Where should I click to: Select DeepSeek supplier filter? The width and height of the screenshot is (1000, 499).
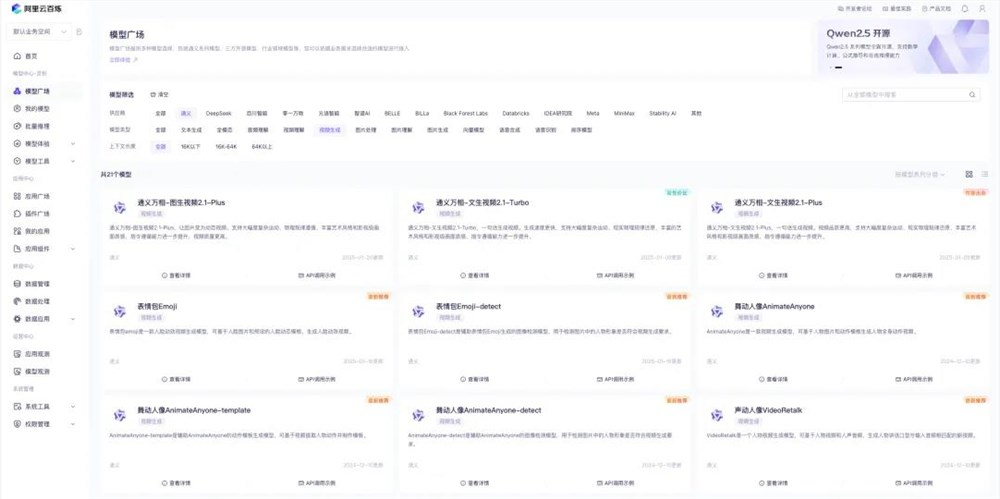[x=218, y=113]
